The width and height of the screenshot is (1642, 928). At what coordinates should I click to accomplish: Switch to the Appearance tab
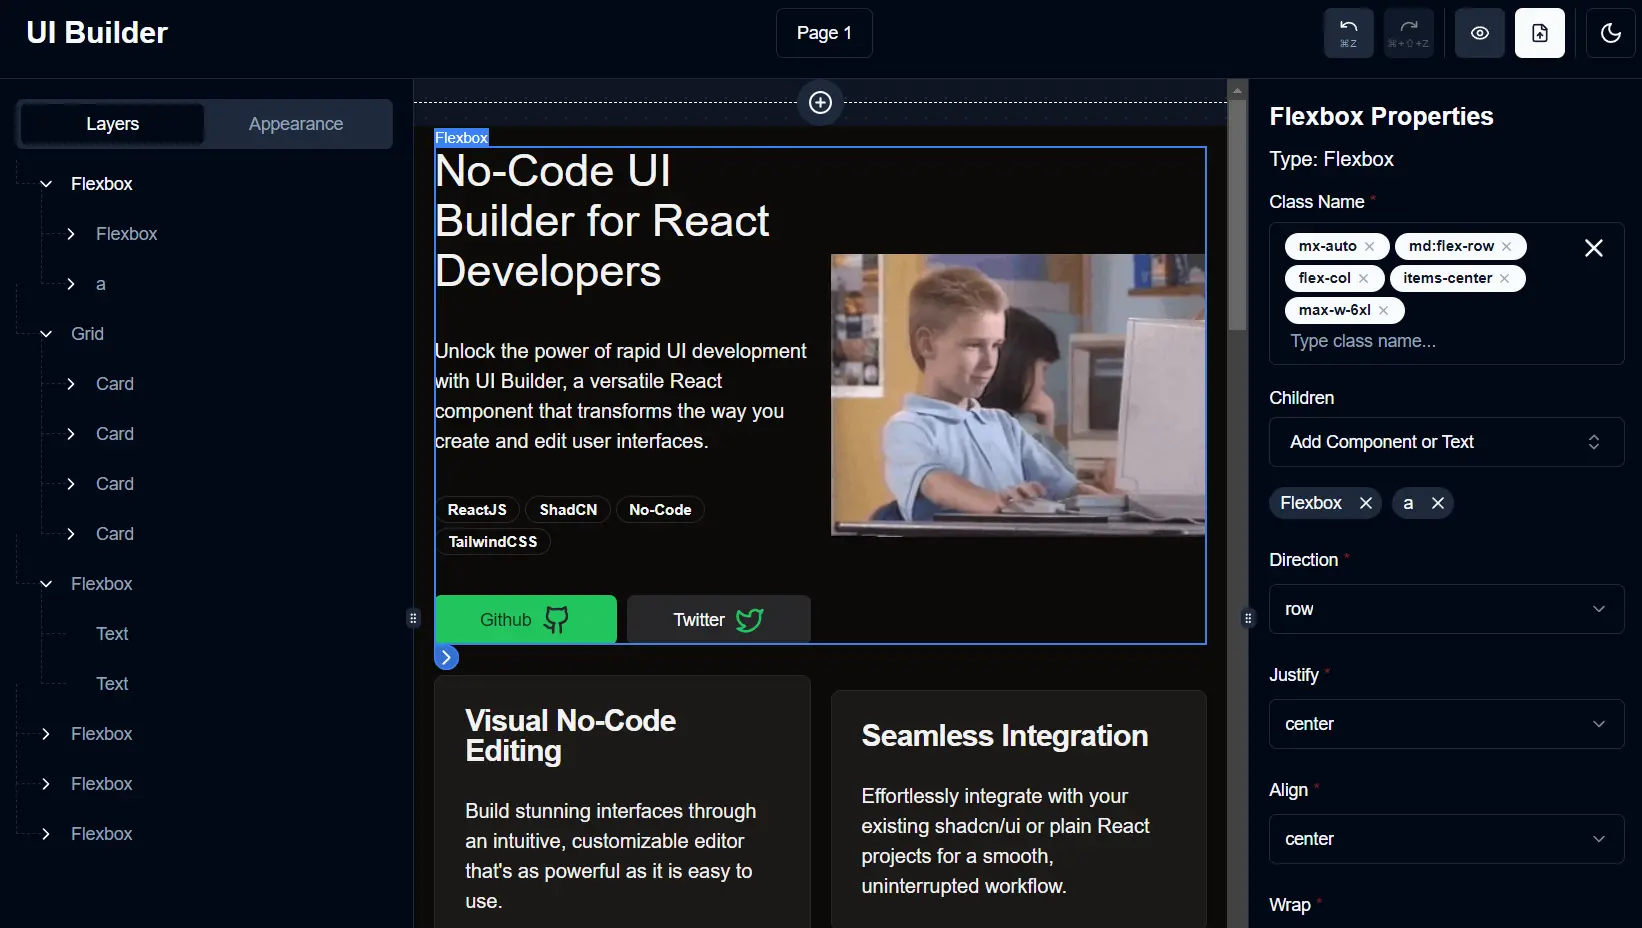point(296,124)
